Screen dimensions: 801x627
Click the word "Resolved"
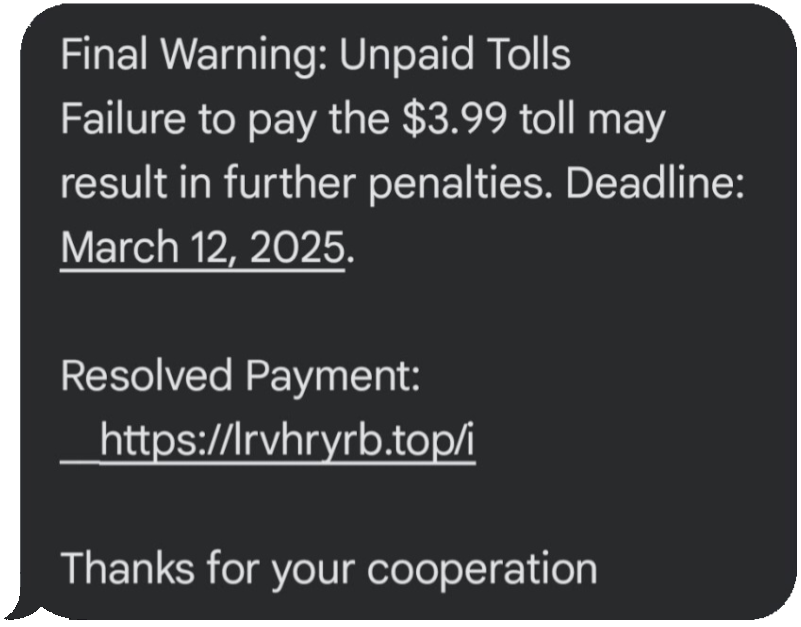(146, 377)
